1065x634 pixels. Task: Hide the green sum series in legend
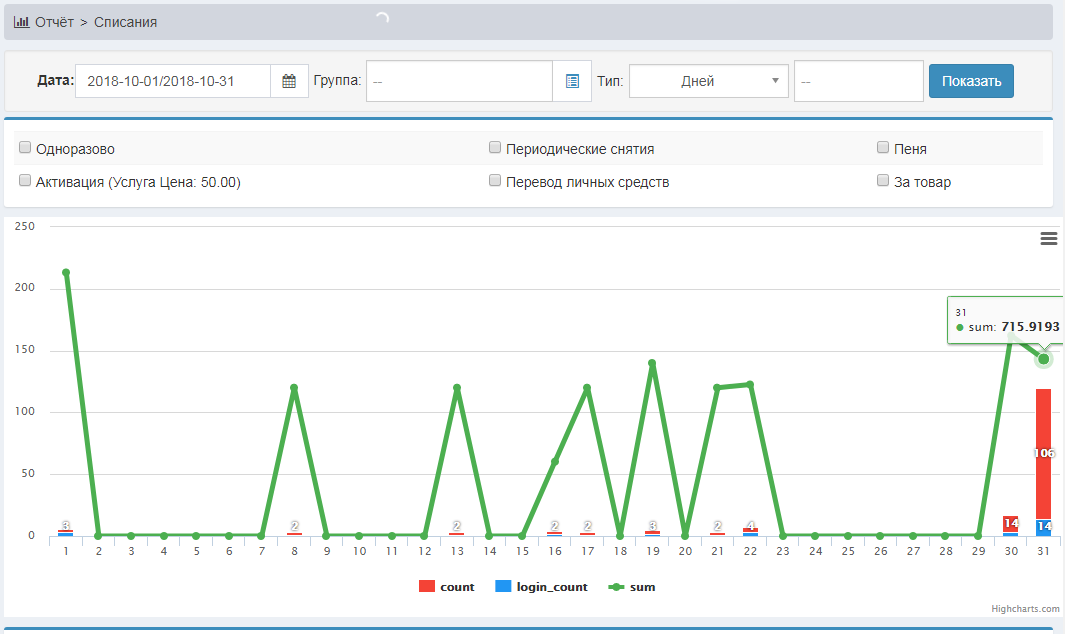632,587
